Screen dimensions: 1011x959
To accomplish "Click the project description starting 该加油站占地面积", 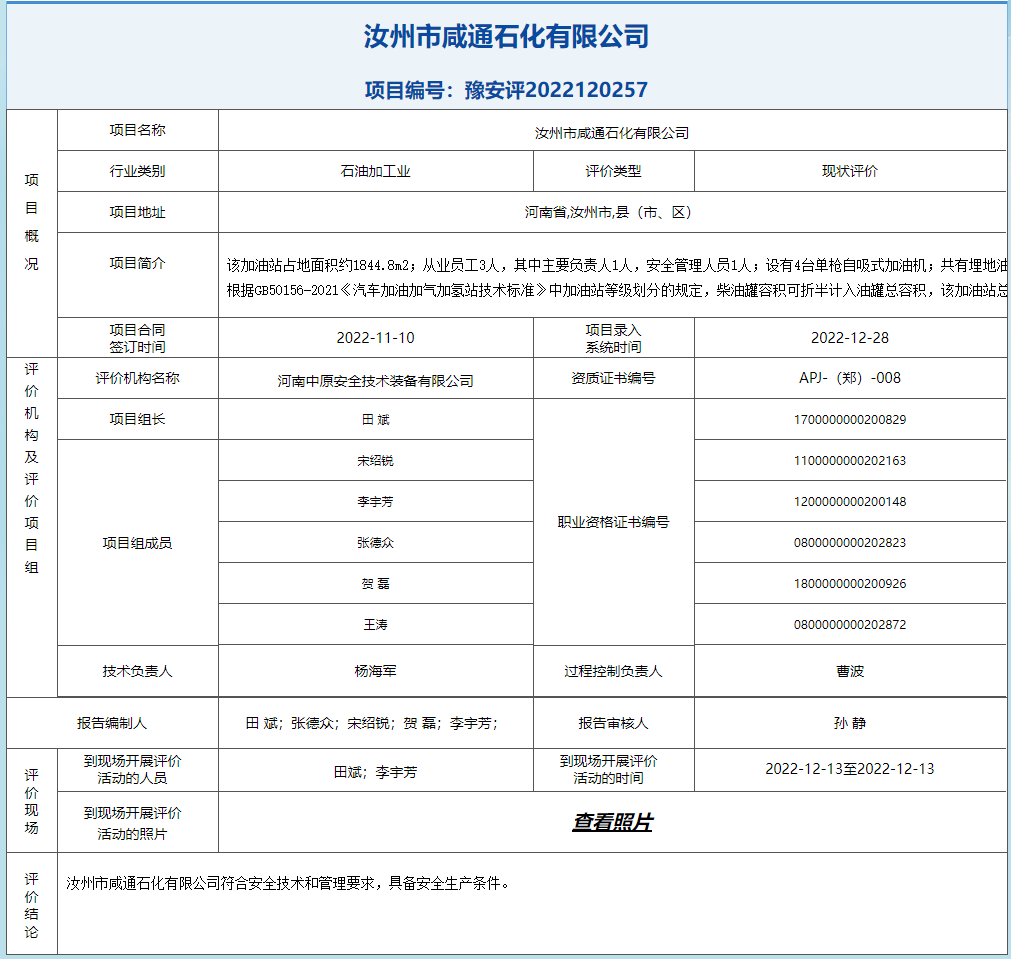I will [616, 265].
